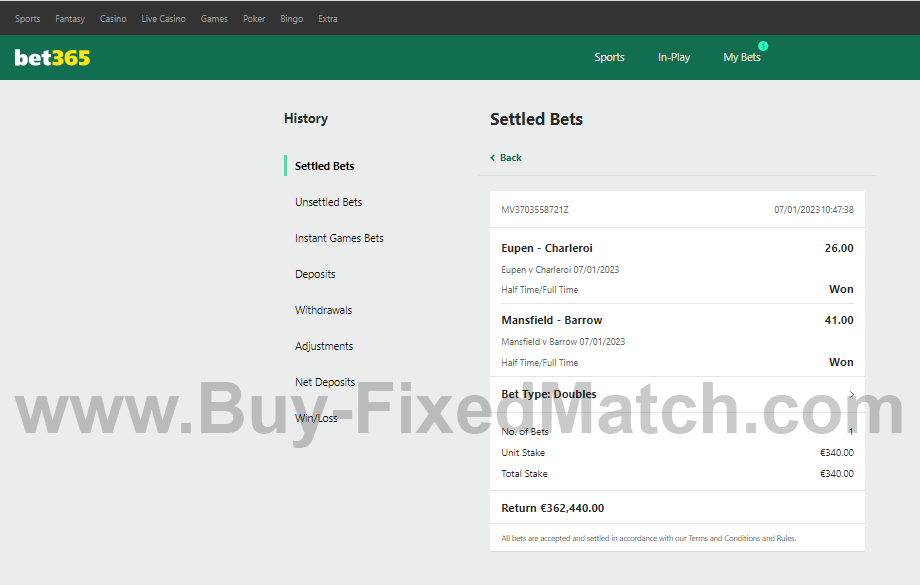Open Withdrawals history
Image resolution: width=920 pixels, height=585 pixels.
click(323, 310)
